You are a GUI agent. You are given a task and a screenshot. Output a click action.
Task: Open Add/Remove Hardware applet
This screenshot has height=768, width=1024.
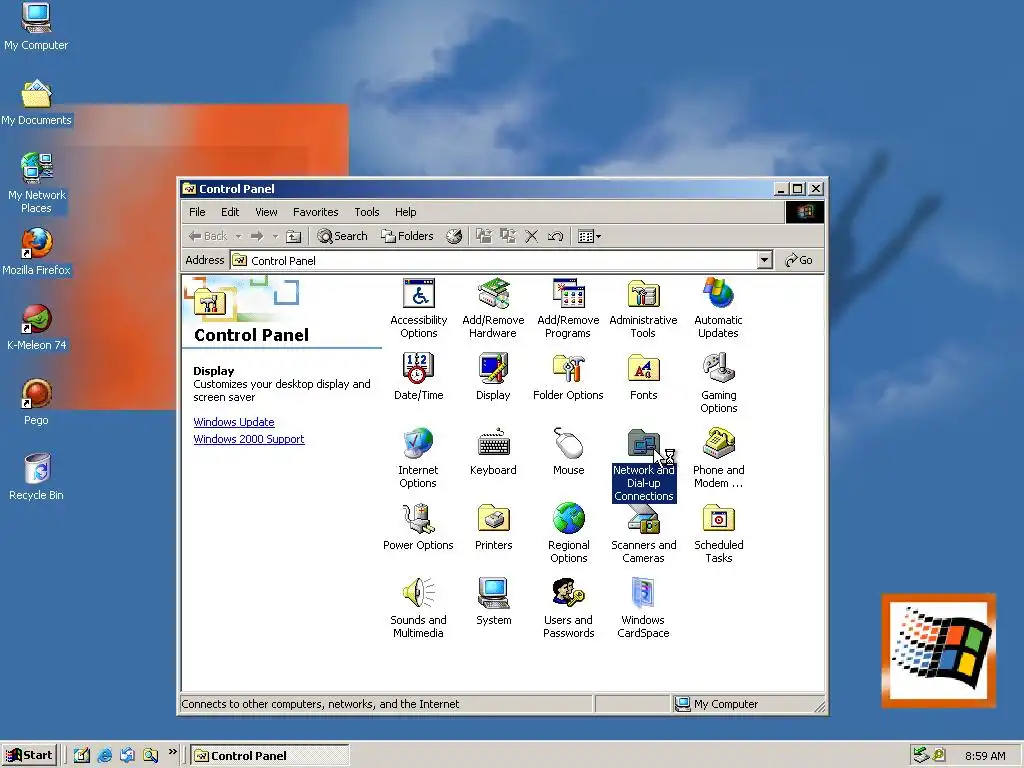point(493,308)
